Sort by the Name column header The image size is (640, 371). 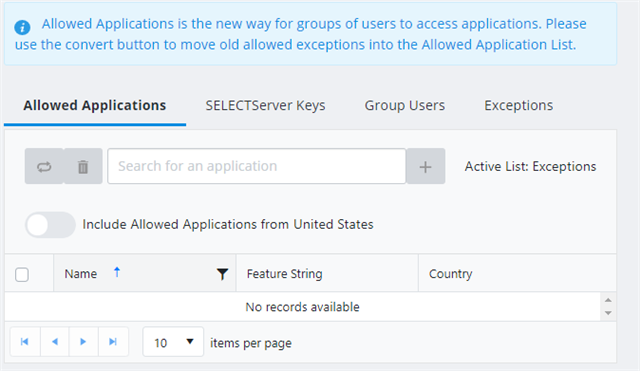81,274
